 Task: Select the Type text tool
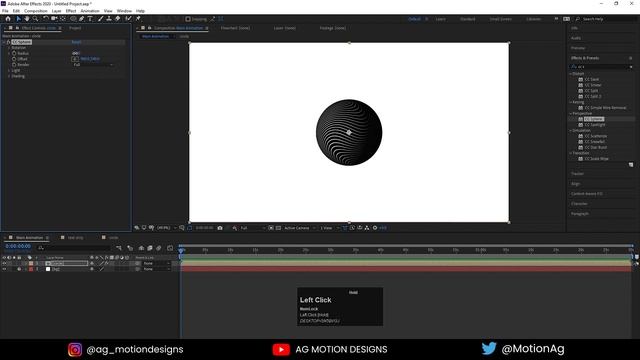point(90,19)
